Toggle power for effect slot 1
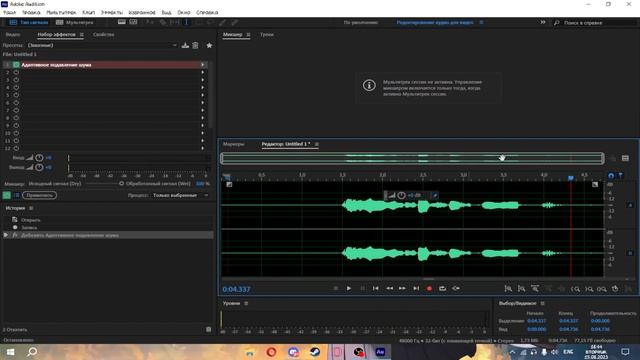This screenshot has width=640, height=360. click(16, 64)
